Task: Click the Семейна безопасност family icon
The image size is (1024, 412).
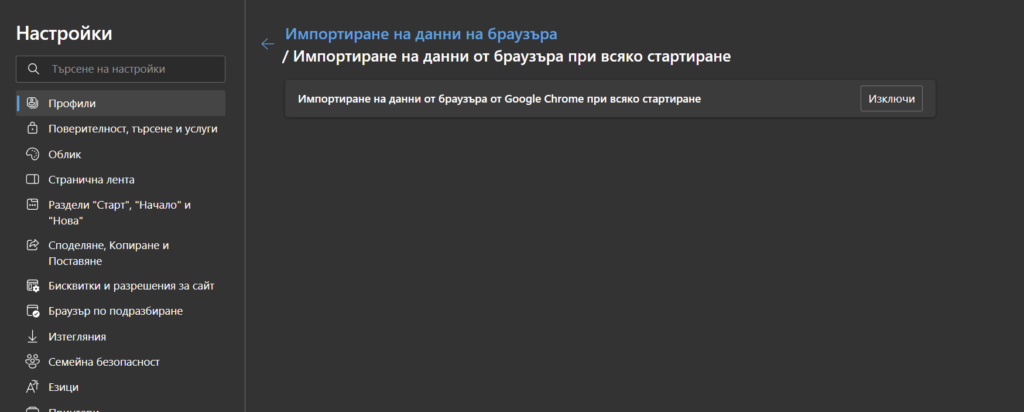Action: [x=33, y=362]
